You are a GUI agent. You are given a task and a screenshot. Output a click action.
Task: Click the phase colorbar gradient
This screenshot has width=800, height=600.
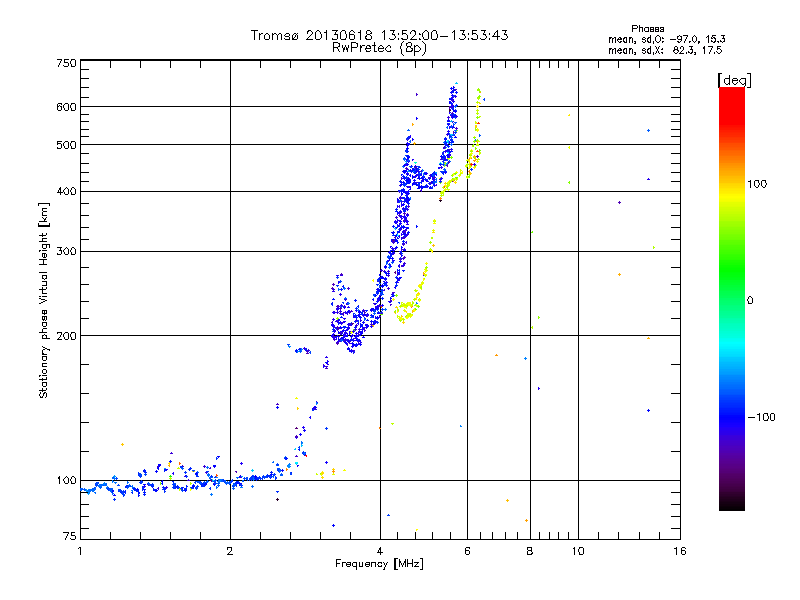pyautogui.click(x=732, y=298)
